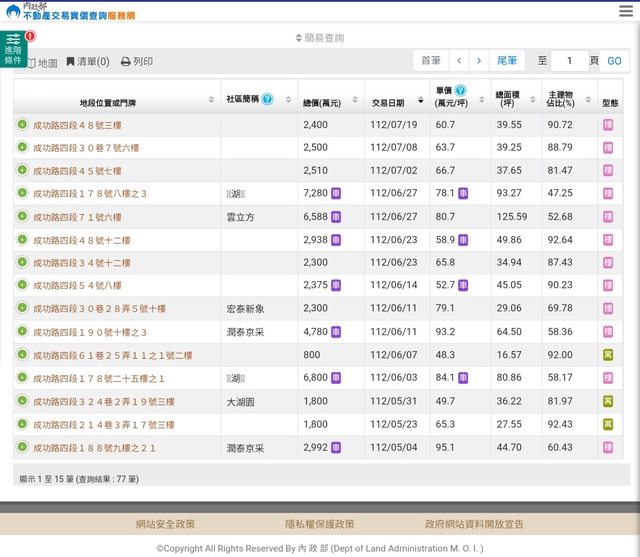Click the help icon beside 單價 header
This screenshot has height=557, width=640.
coord(460,91)
